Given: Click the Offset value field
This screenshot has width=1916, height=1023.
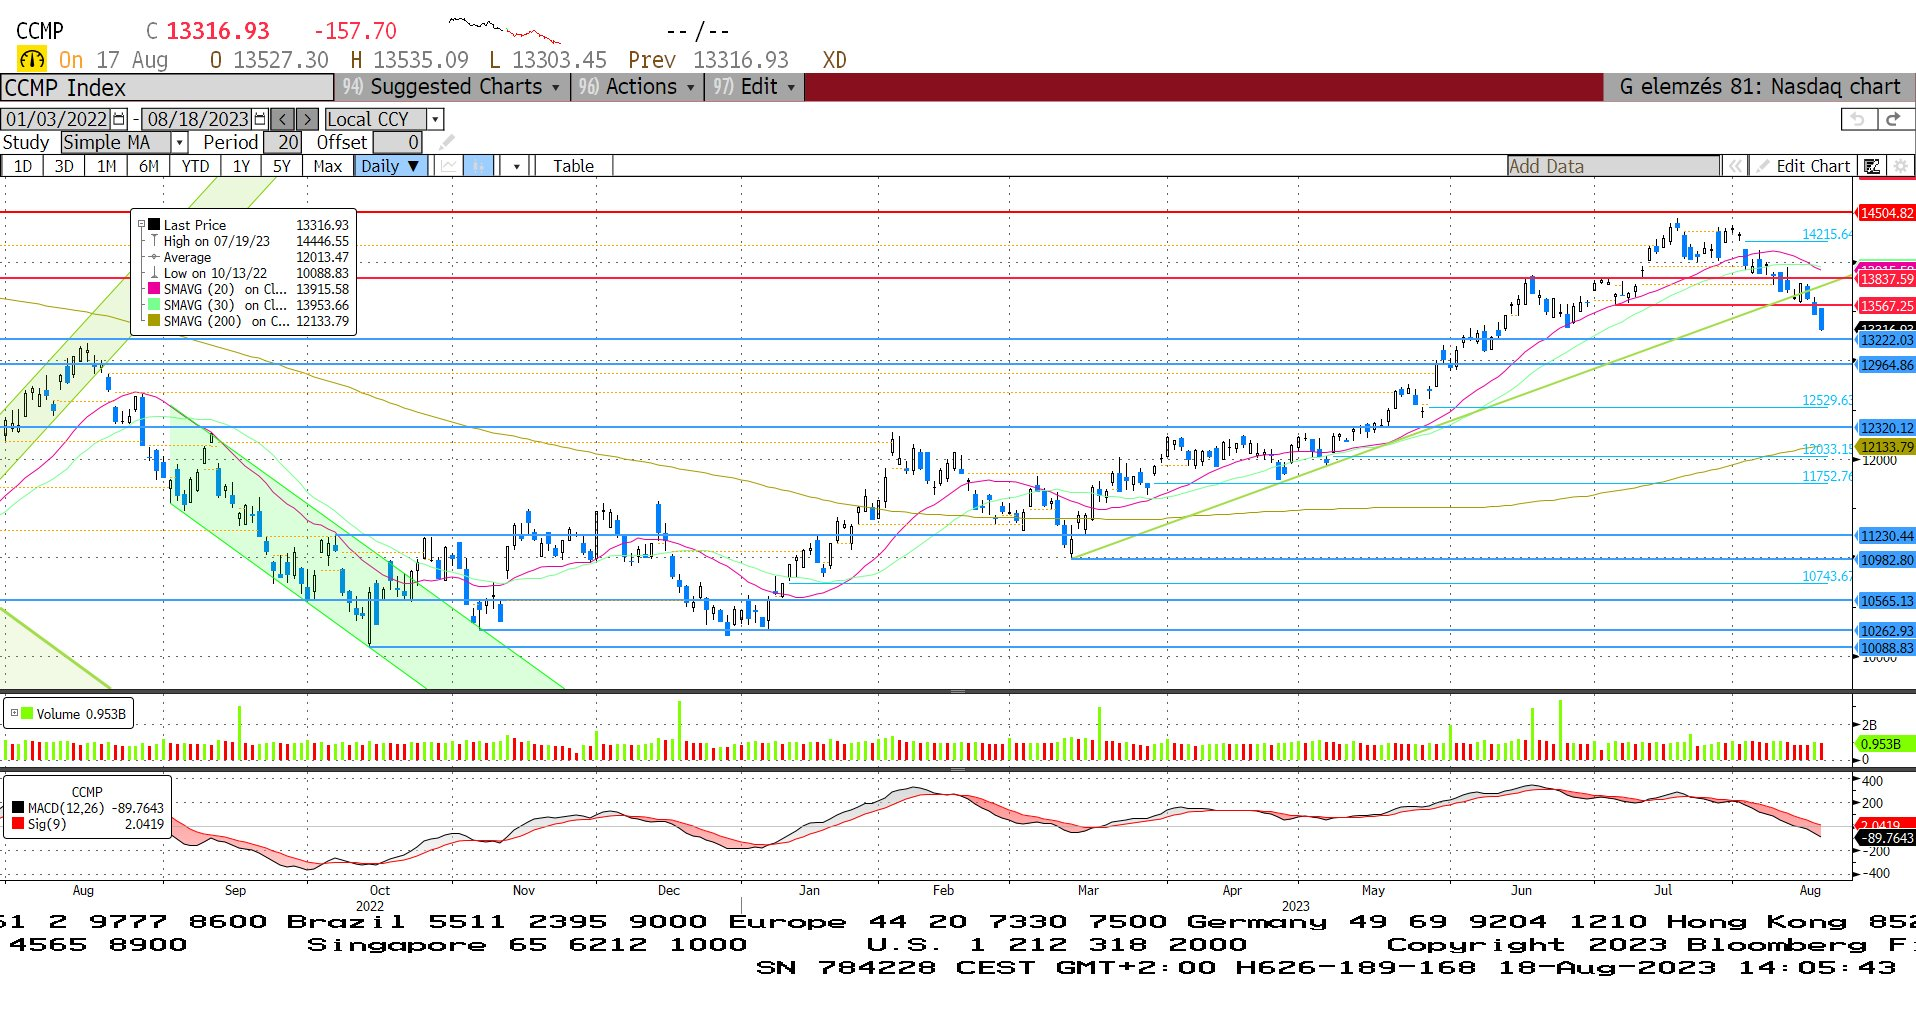Looking at the screenshot, I should point(397,142).
